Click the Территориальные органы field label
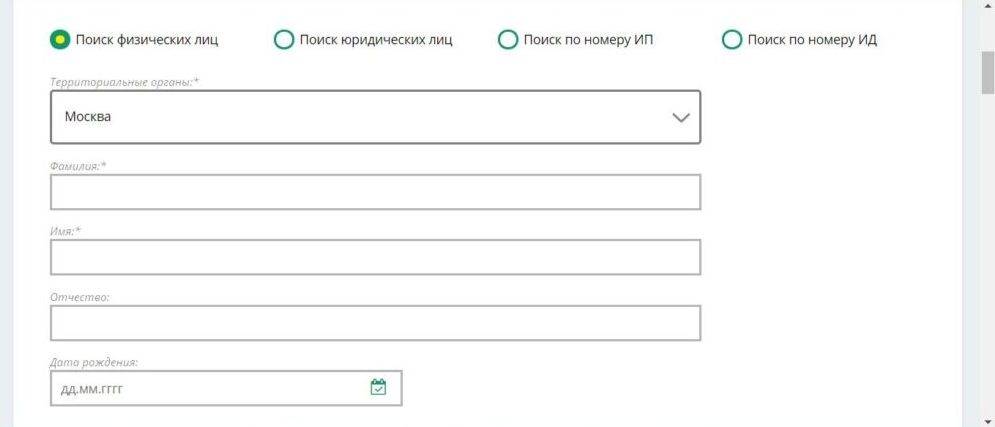 point(125,80)
